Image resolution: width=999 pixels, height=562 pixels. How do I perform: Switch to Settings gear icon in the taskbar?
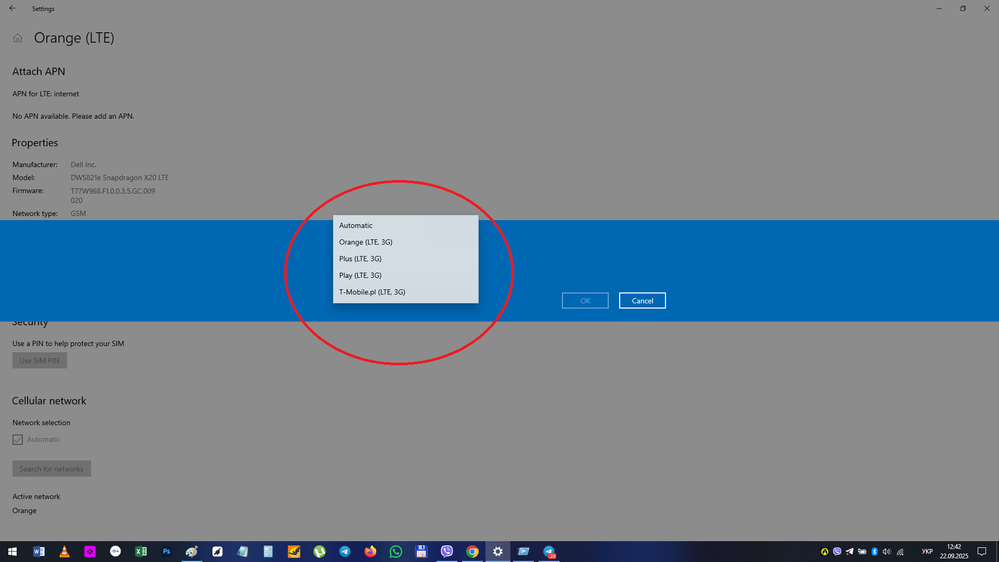coord(498,552)
